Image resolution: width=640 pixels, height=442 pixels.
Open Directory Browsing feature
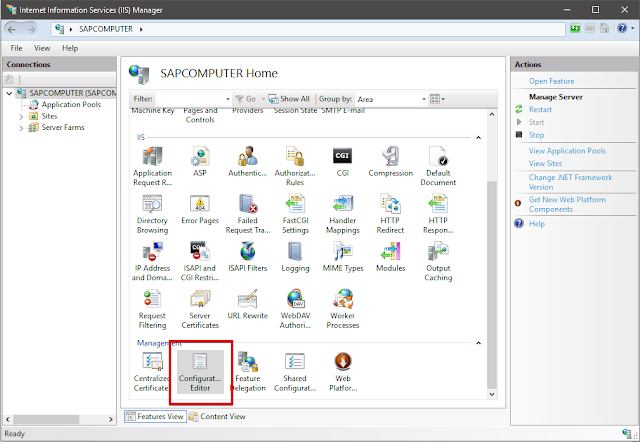(152, 214)
